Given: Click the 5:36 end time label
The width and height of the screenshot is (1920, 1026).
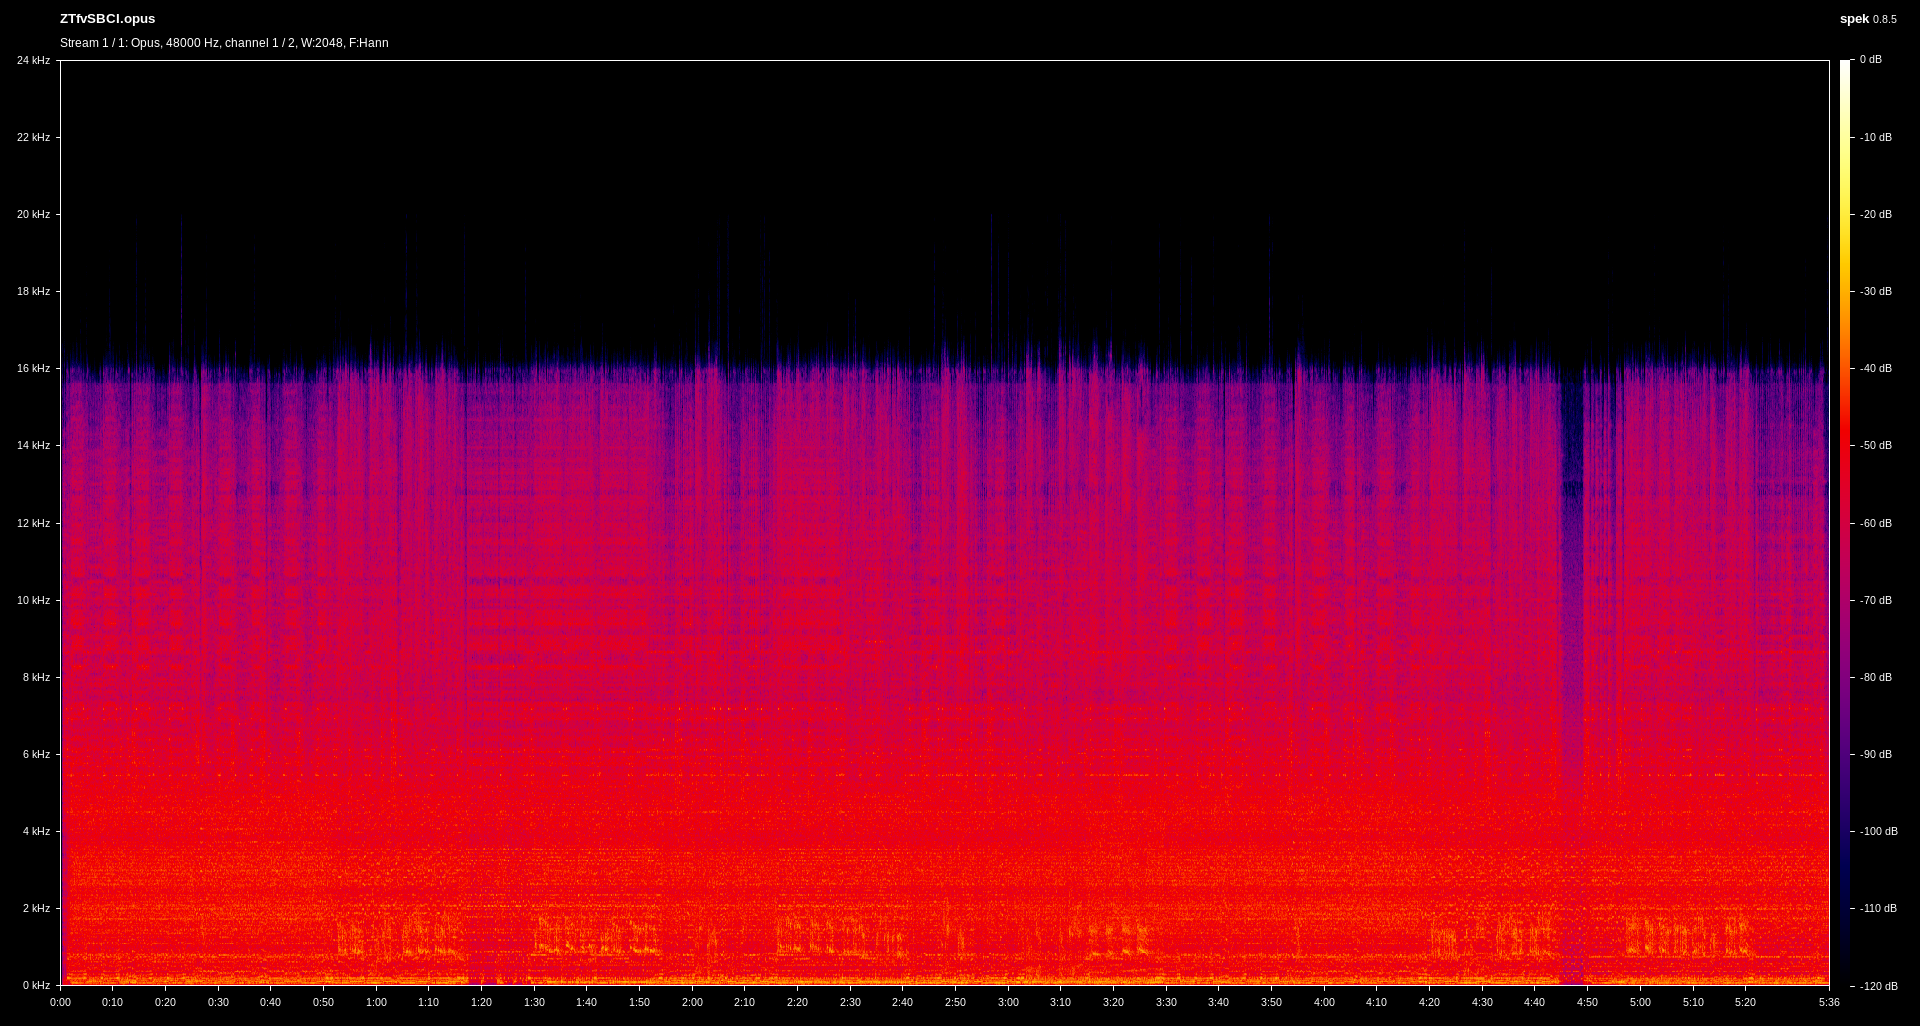Looking at the screenshot, I should pos(1829,1003).
